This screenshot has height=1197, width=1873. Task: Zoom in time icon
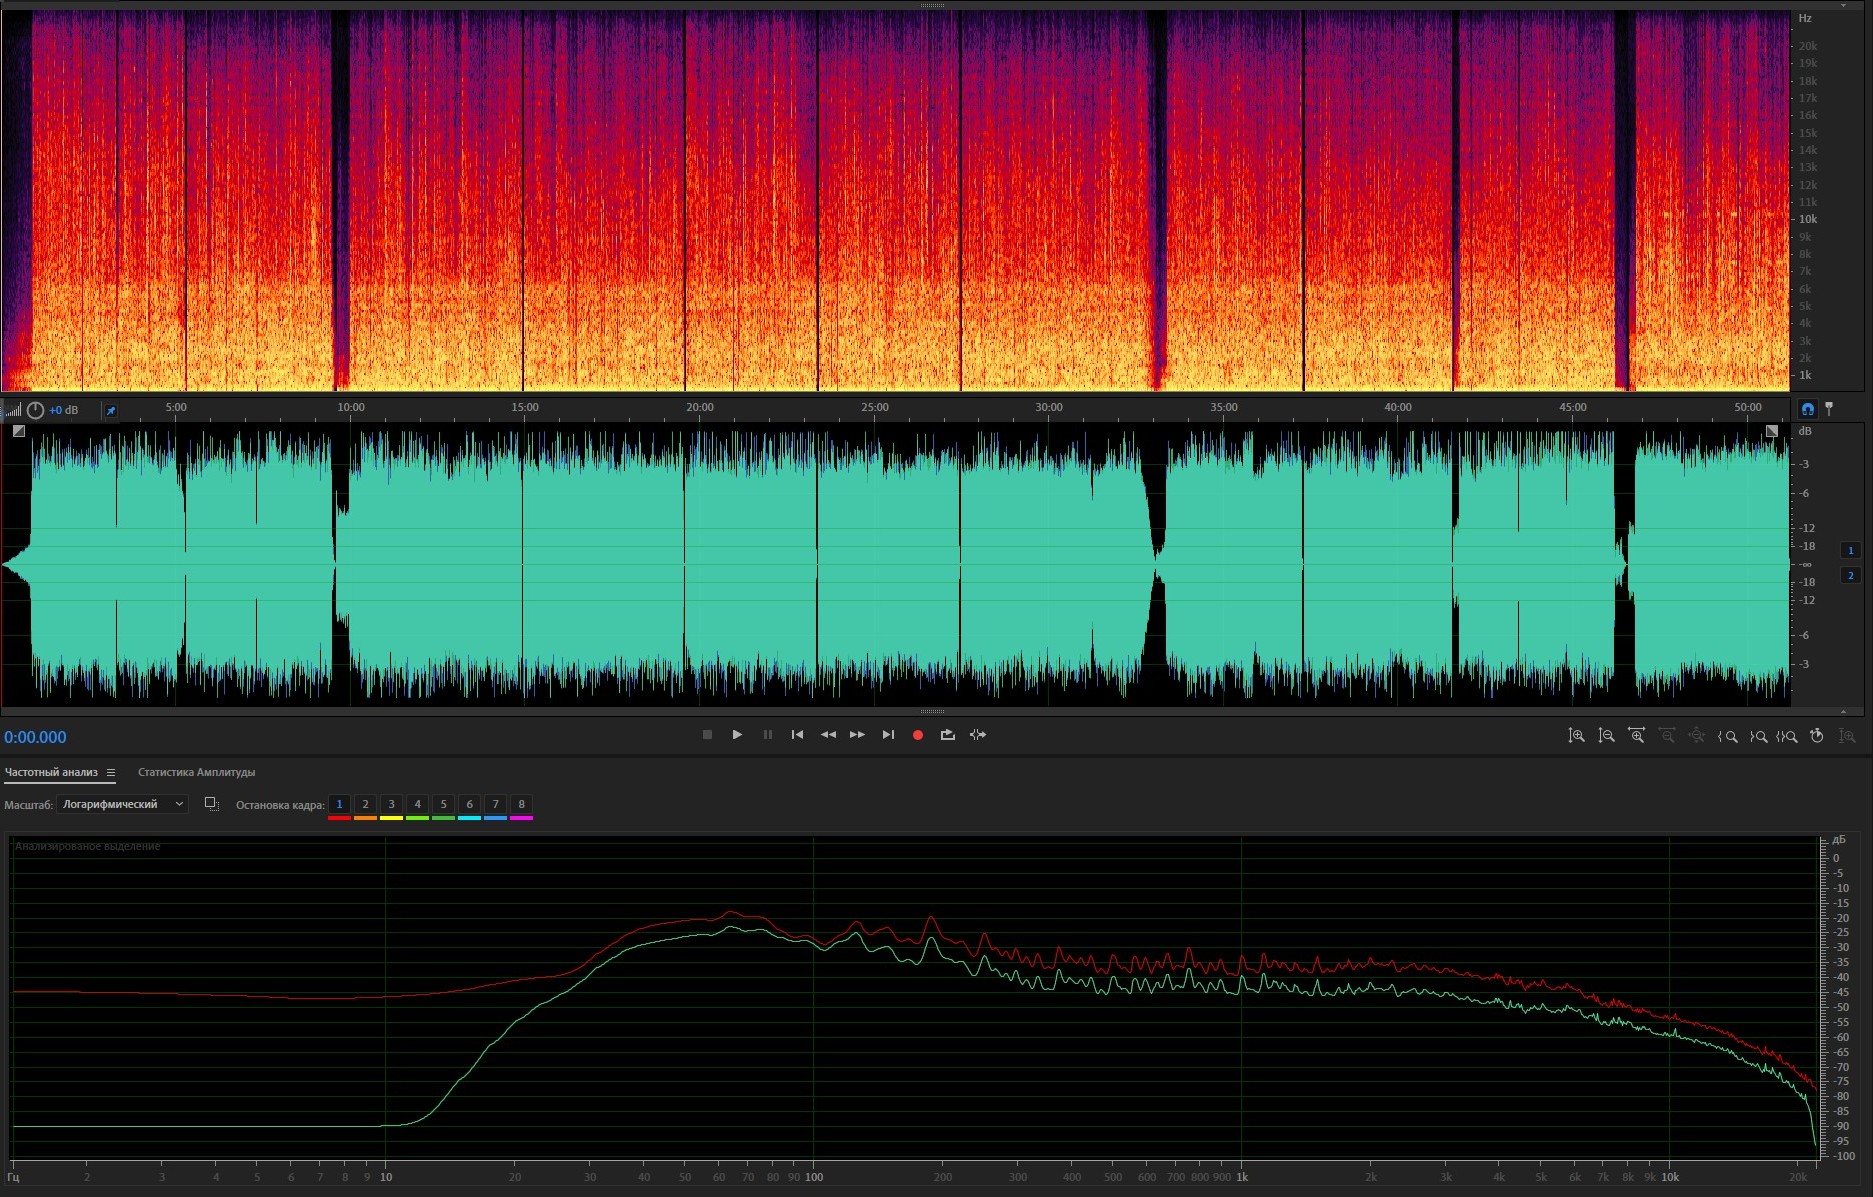tap(1636, 736)
